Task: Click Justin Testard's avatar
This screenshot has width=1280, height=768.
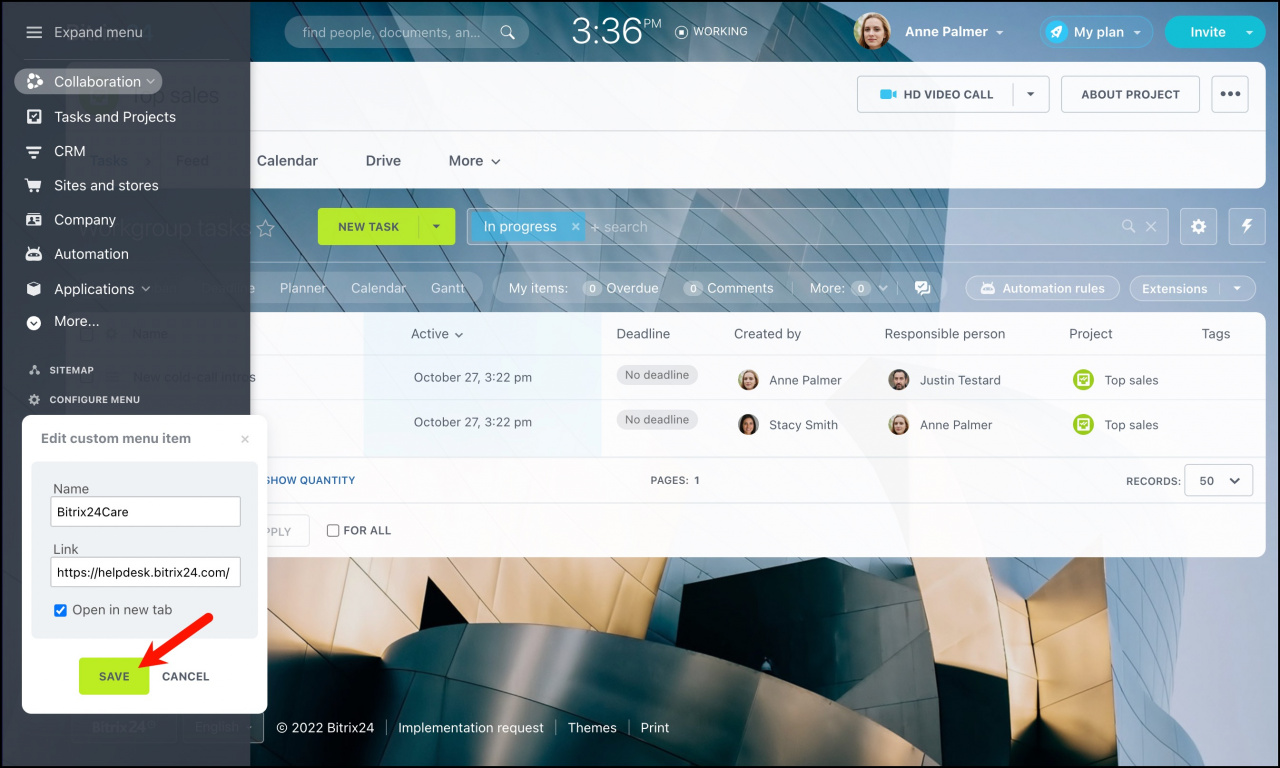Action: click(899, 380)
